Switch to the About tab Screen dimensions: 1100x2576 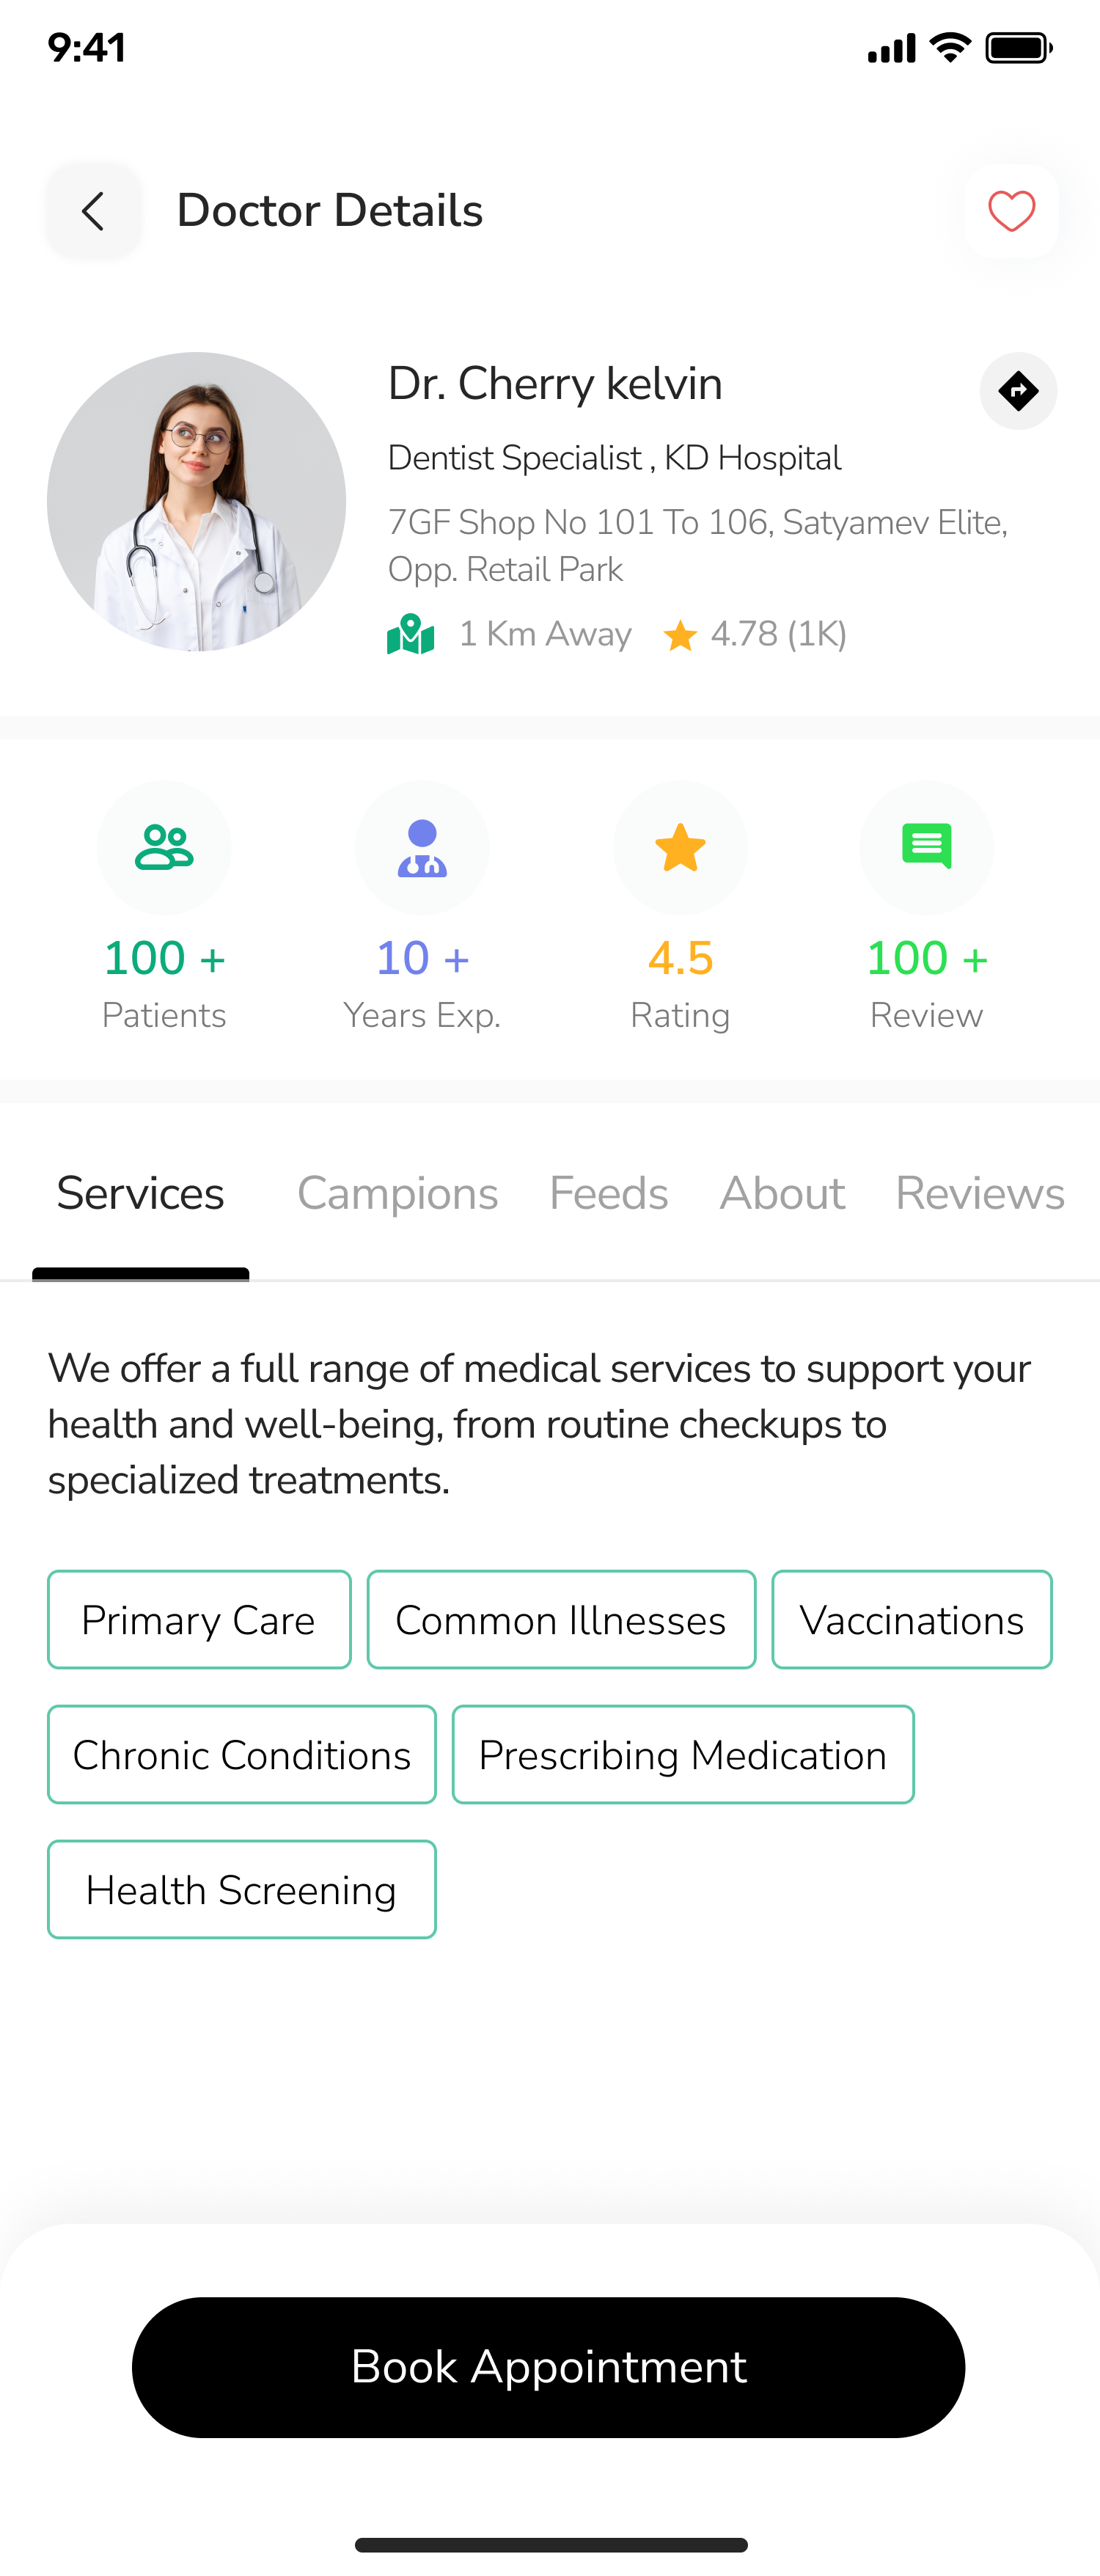pos(782,1194)
